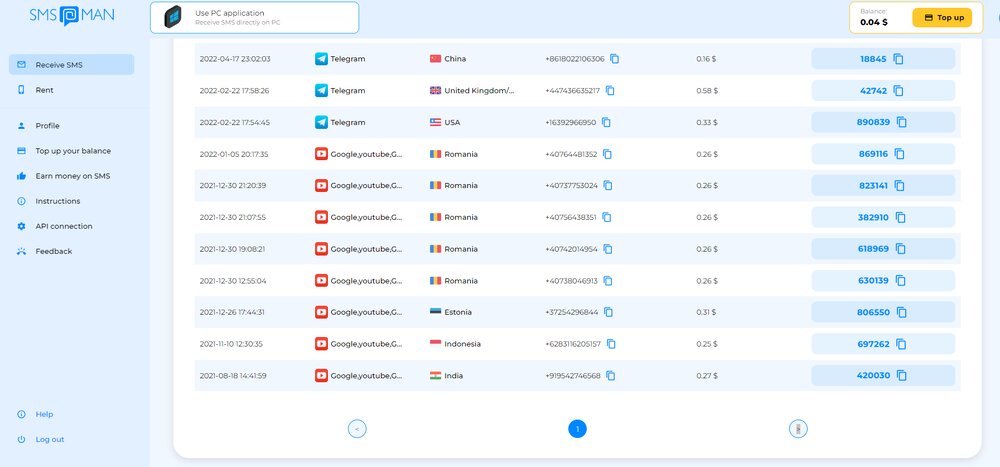Click Google,youtube service in India row

(358, 376)
